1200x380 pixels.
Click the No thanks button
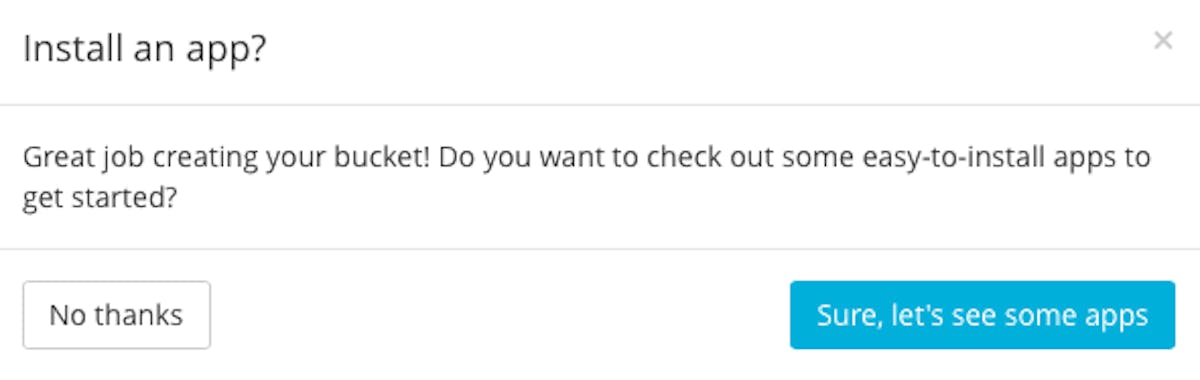[116, 315]
